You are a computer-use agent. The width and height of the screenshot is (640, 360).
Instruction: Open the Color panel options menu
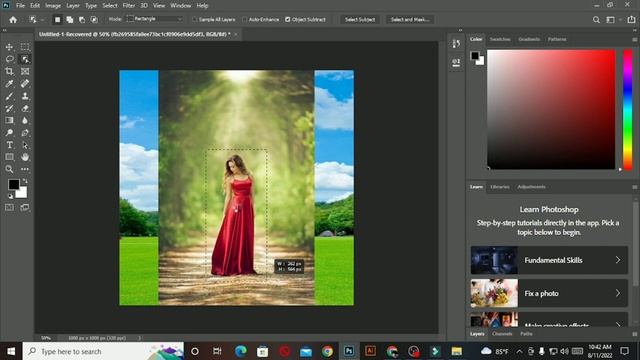coord(634,40)
